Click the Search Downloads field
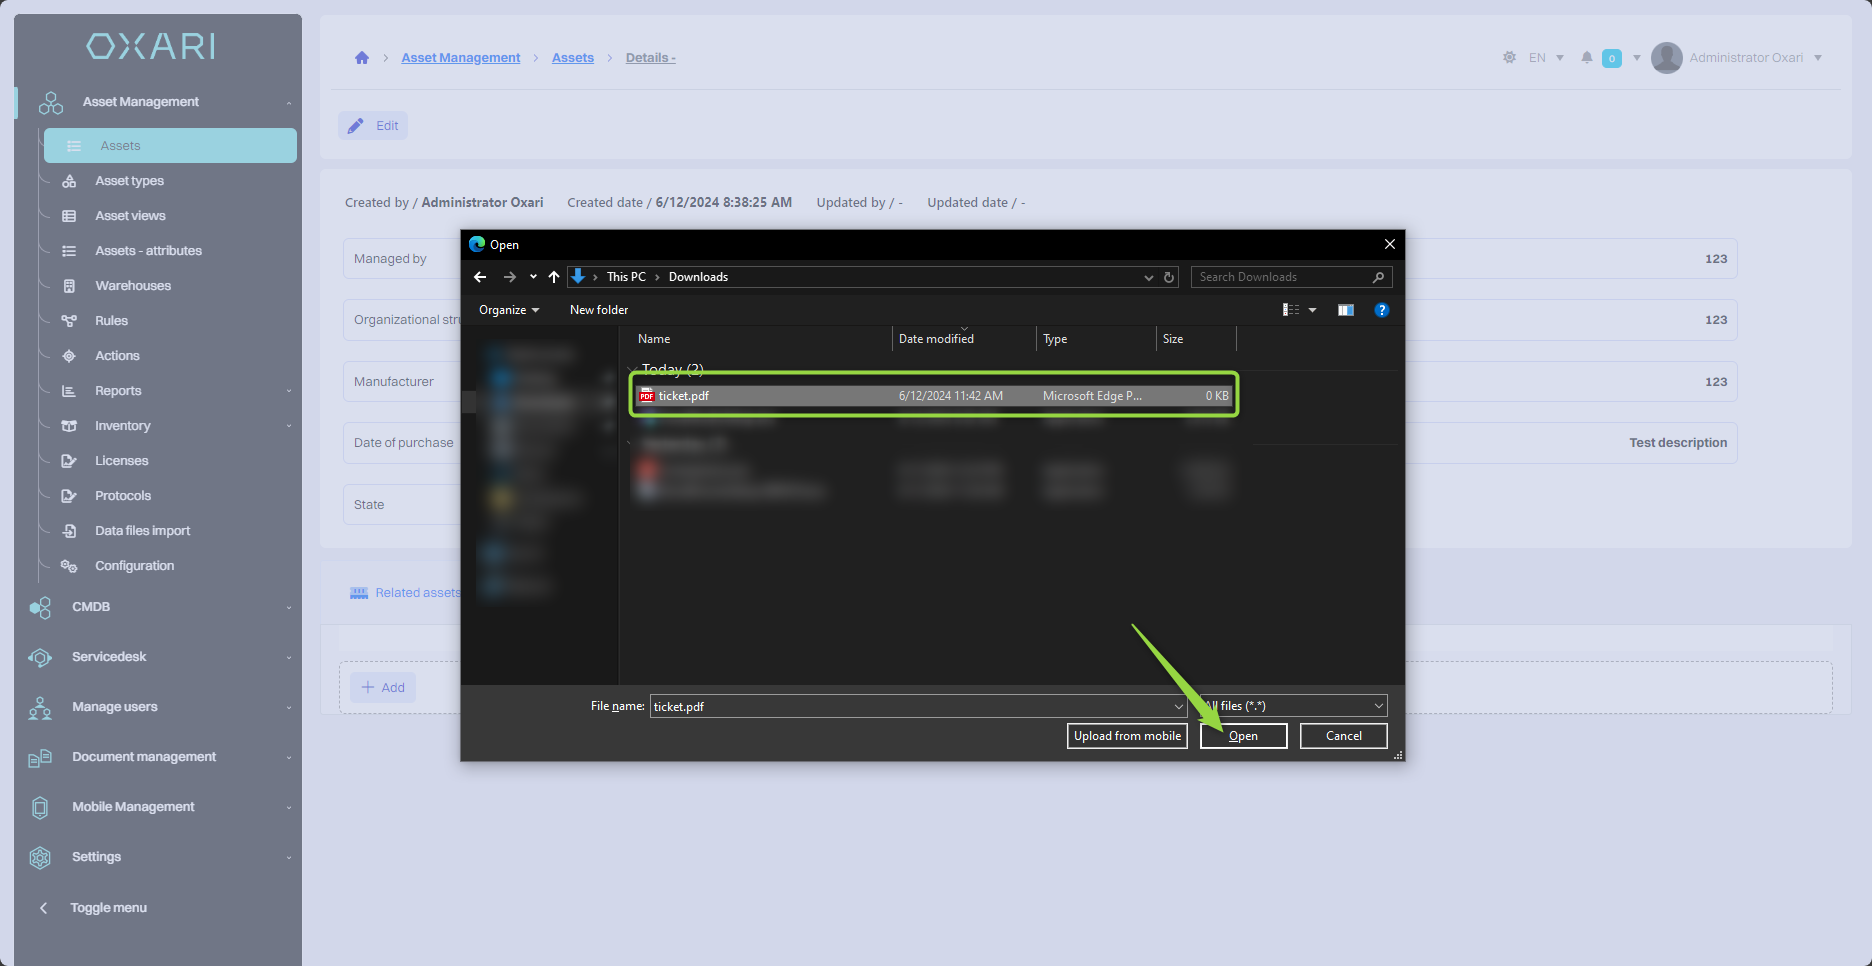The image size is (1872, 966). [x=1283, y=277]
